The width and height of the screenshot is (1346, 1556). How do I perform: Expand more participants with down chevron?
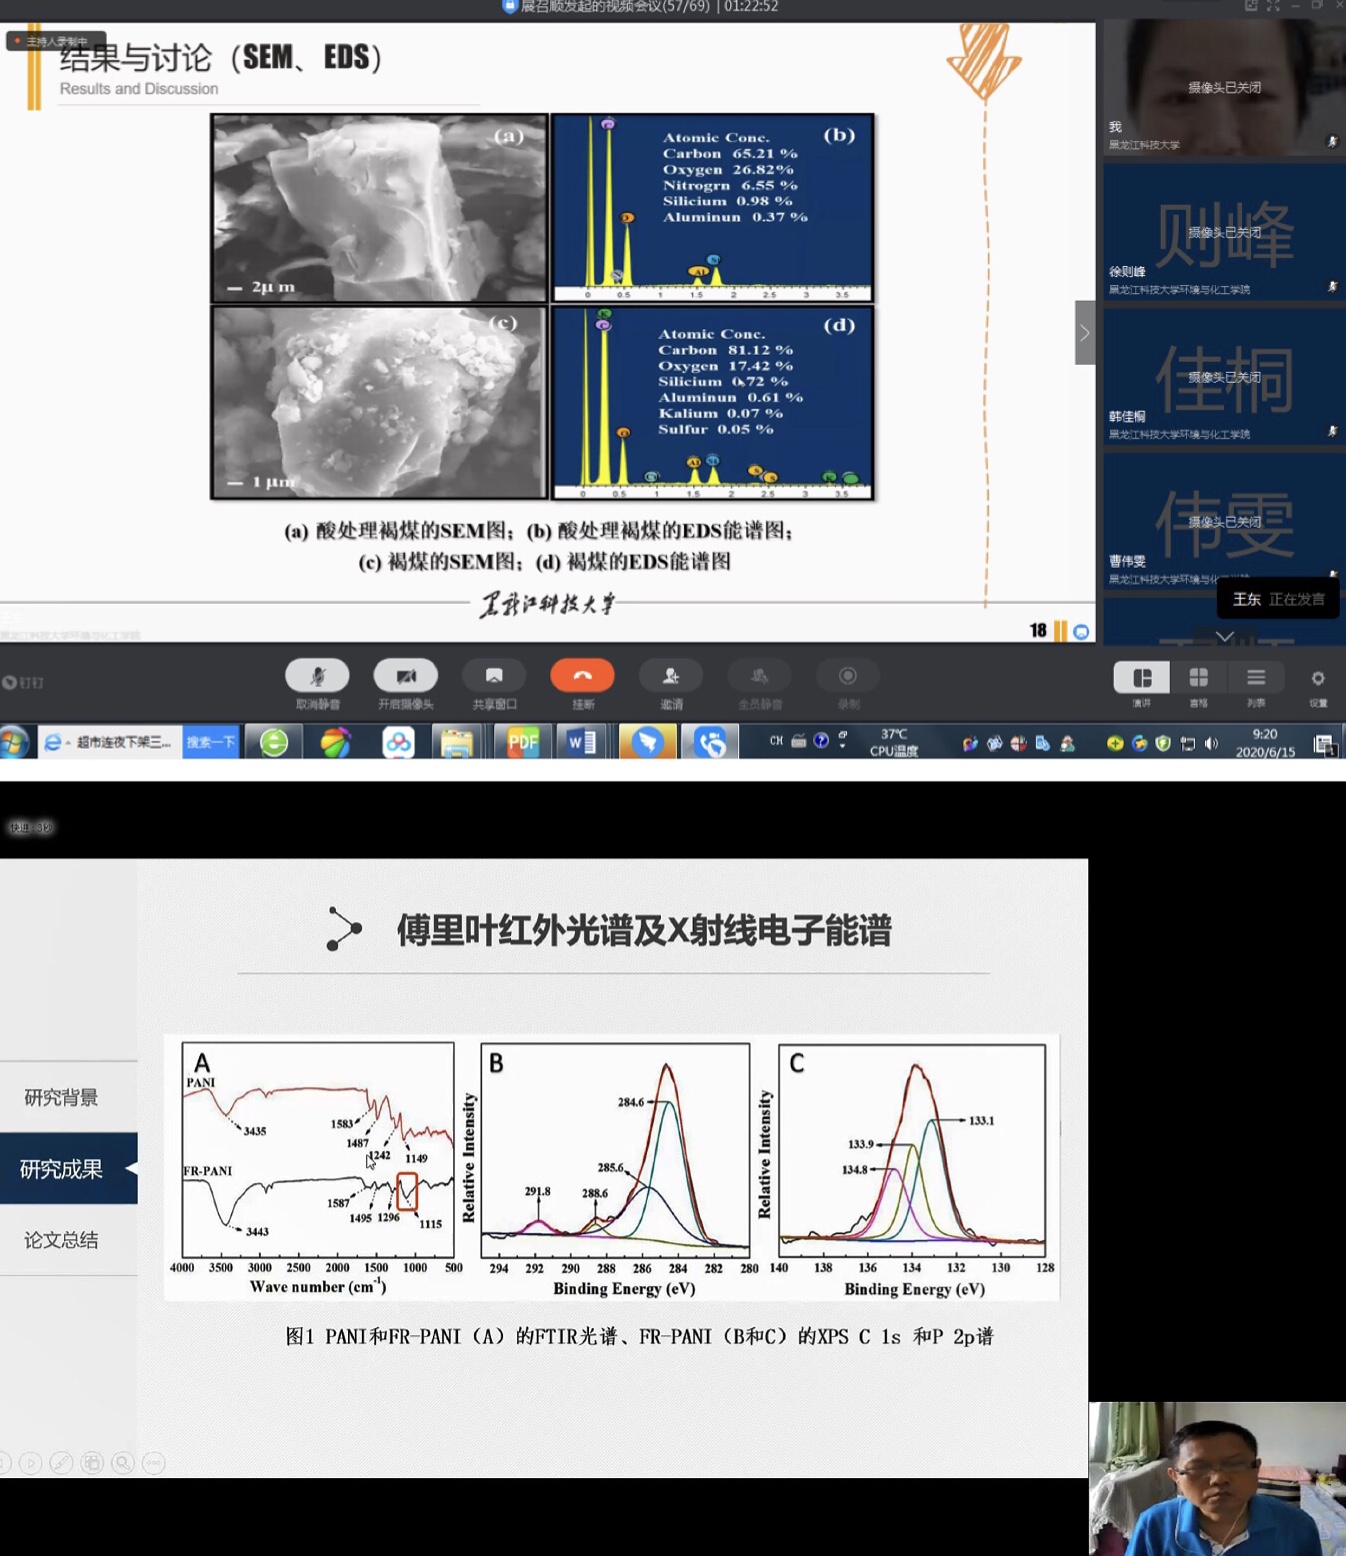[1224, 636]
